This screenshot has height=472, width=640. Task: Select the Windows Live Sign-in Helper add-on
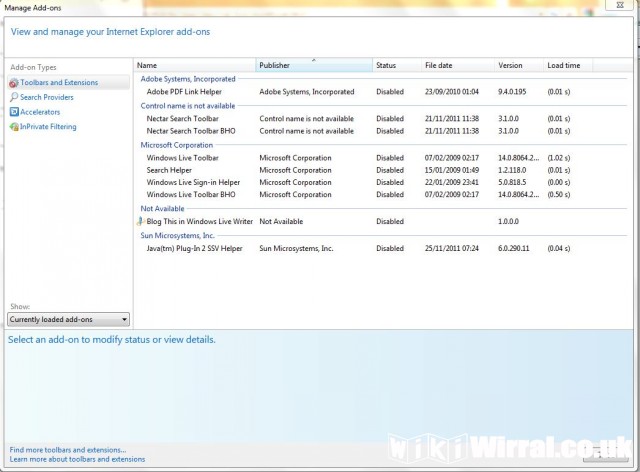point(193,182)
